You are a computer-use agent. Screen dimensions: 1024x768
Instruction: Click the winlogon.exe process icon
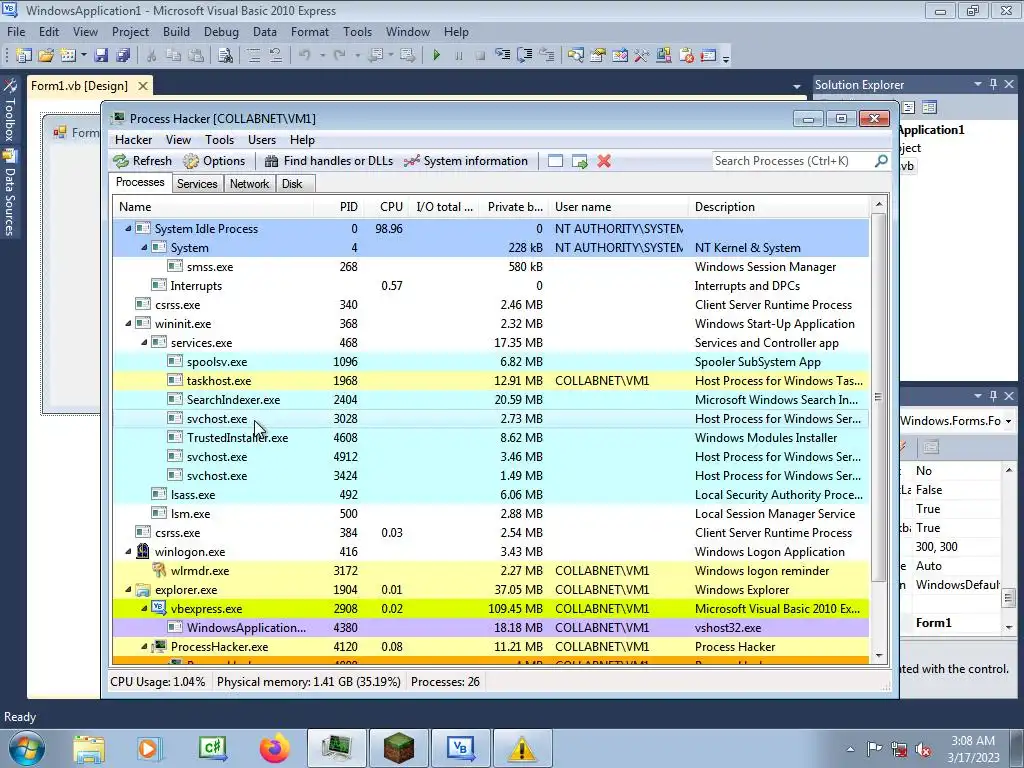click(x=142, y=551)
